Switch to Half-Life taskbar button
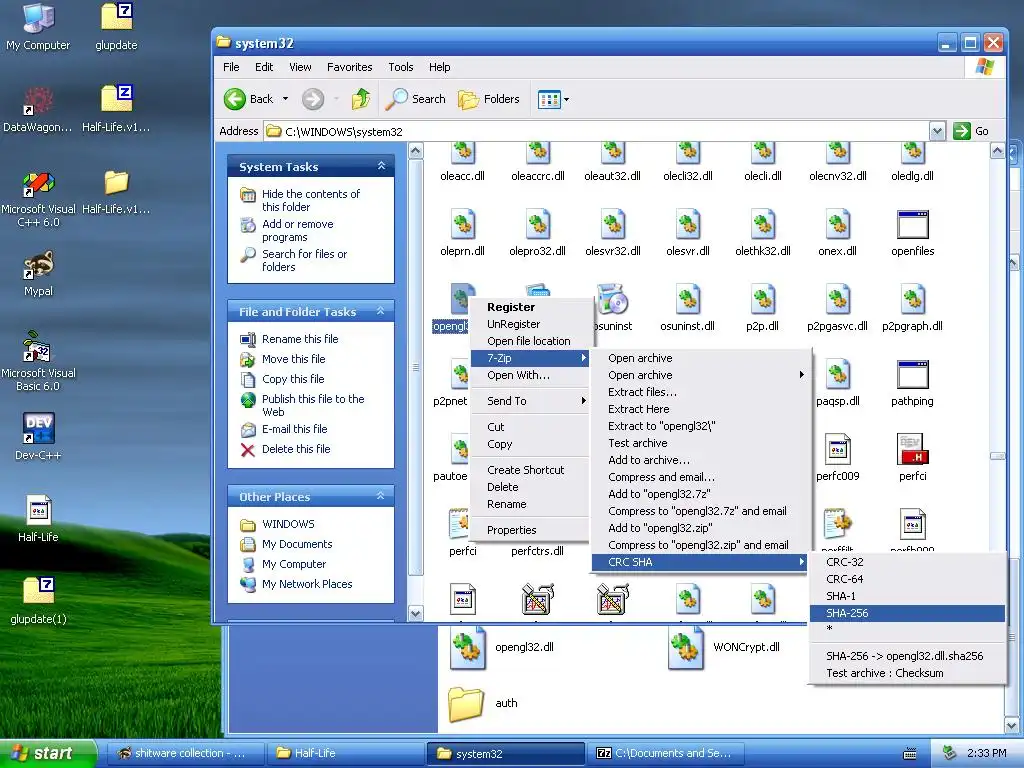1024x768 pixels. pos(345,753)
